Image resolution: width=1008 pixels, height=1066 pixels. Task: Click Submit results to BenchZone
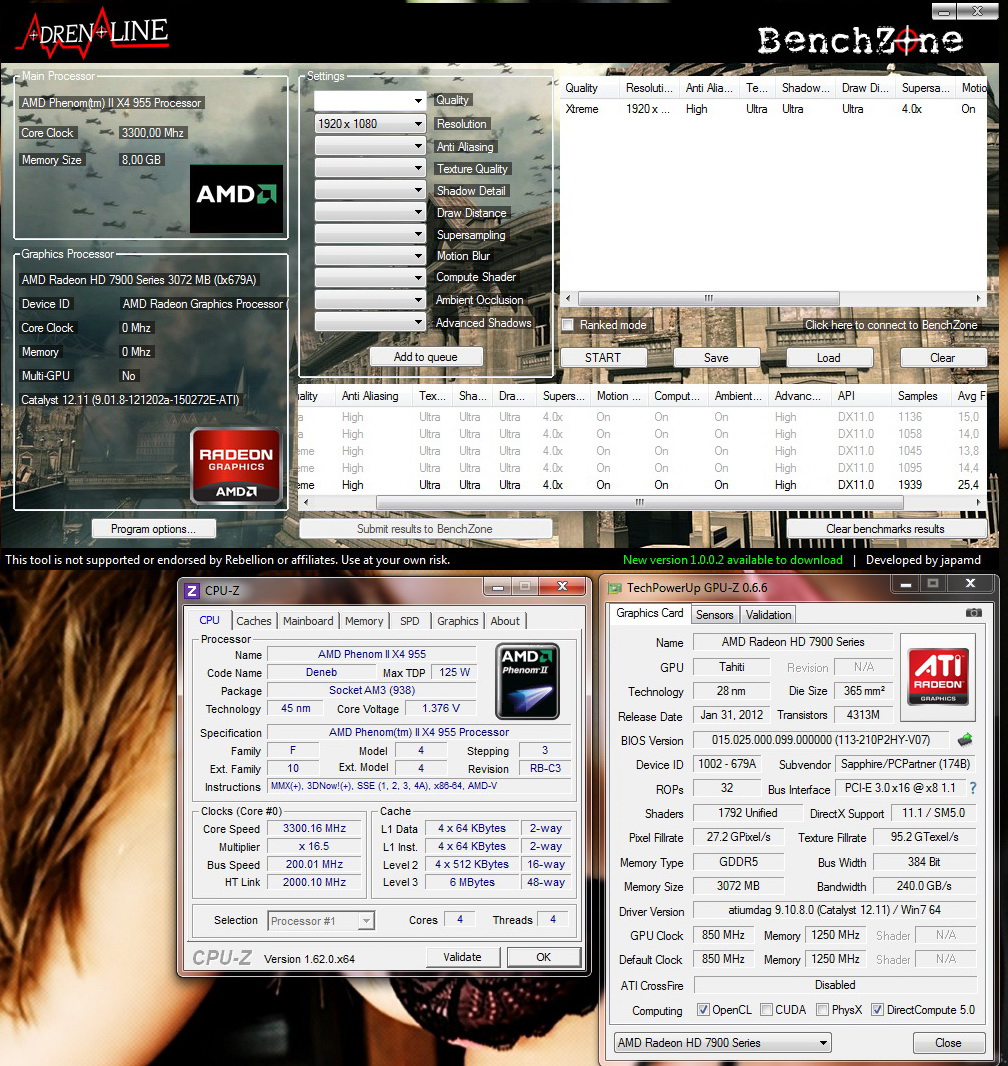click(425, 529)
